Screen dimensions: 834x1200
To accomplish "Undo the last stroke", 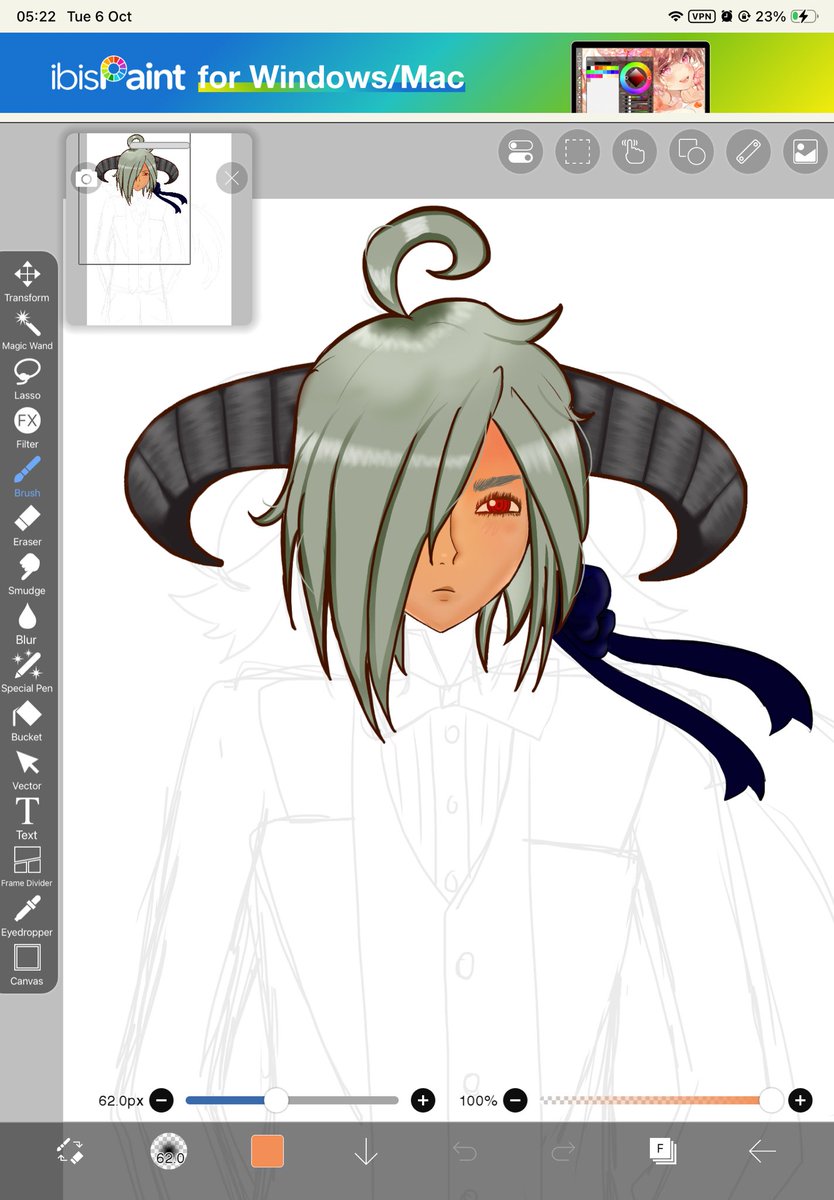I will click(465, 1152).
